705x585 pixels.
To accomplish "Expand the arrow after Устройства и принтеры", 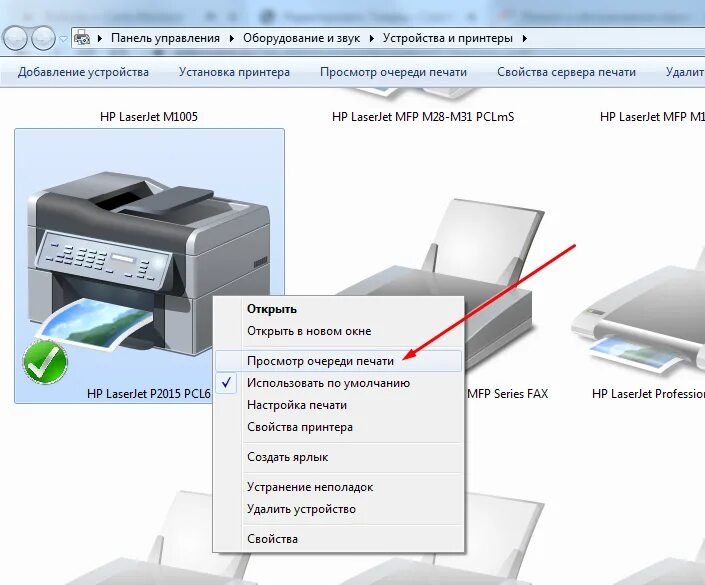I will (x=524, y=39).
